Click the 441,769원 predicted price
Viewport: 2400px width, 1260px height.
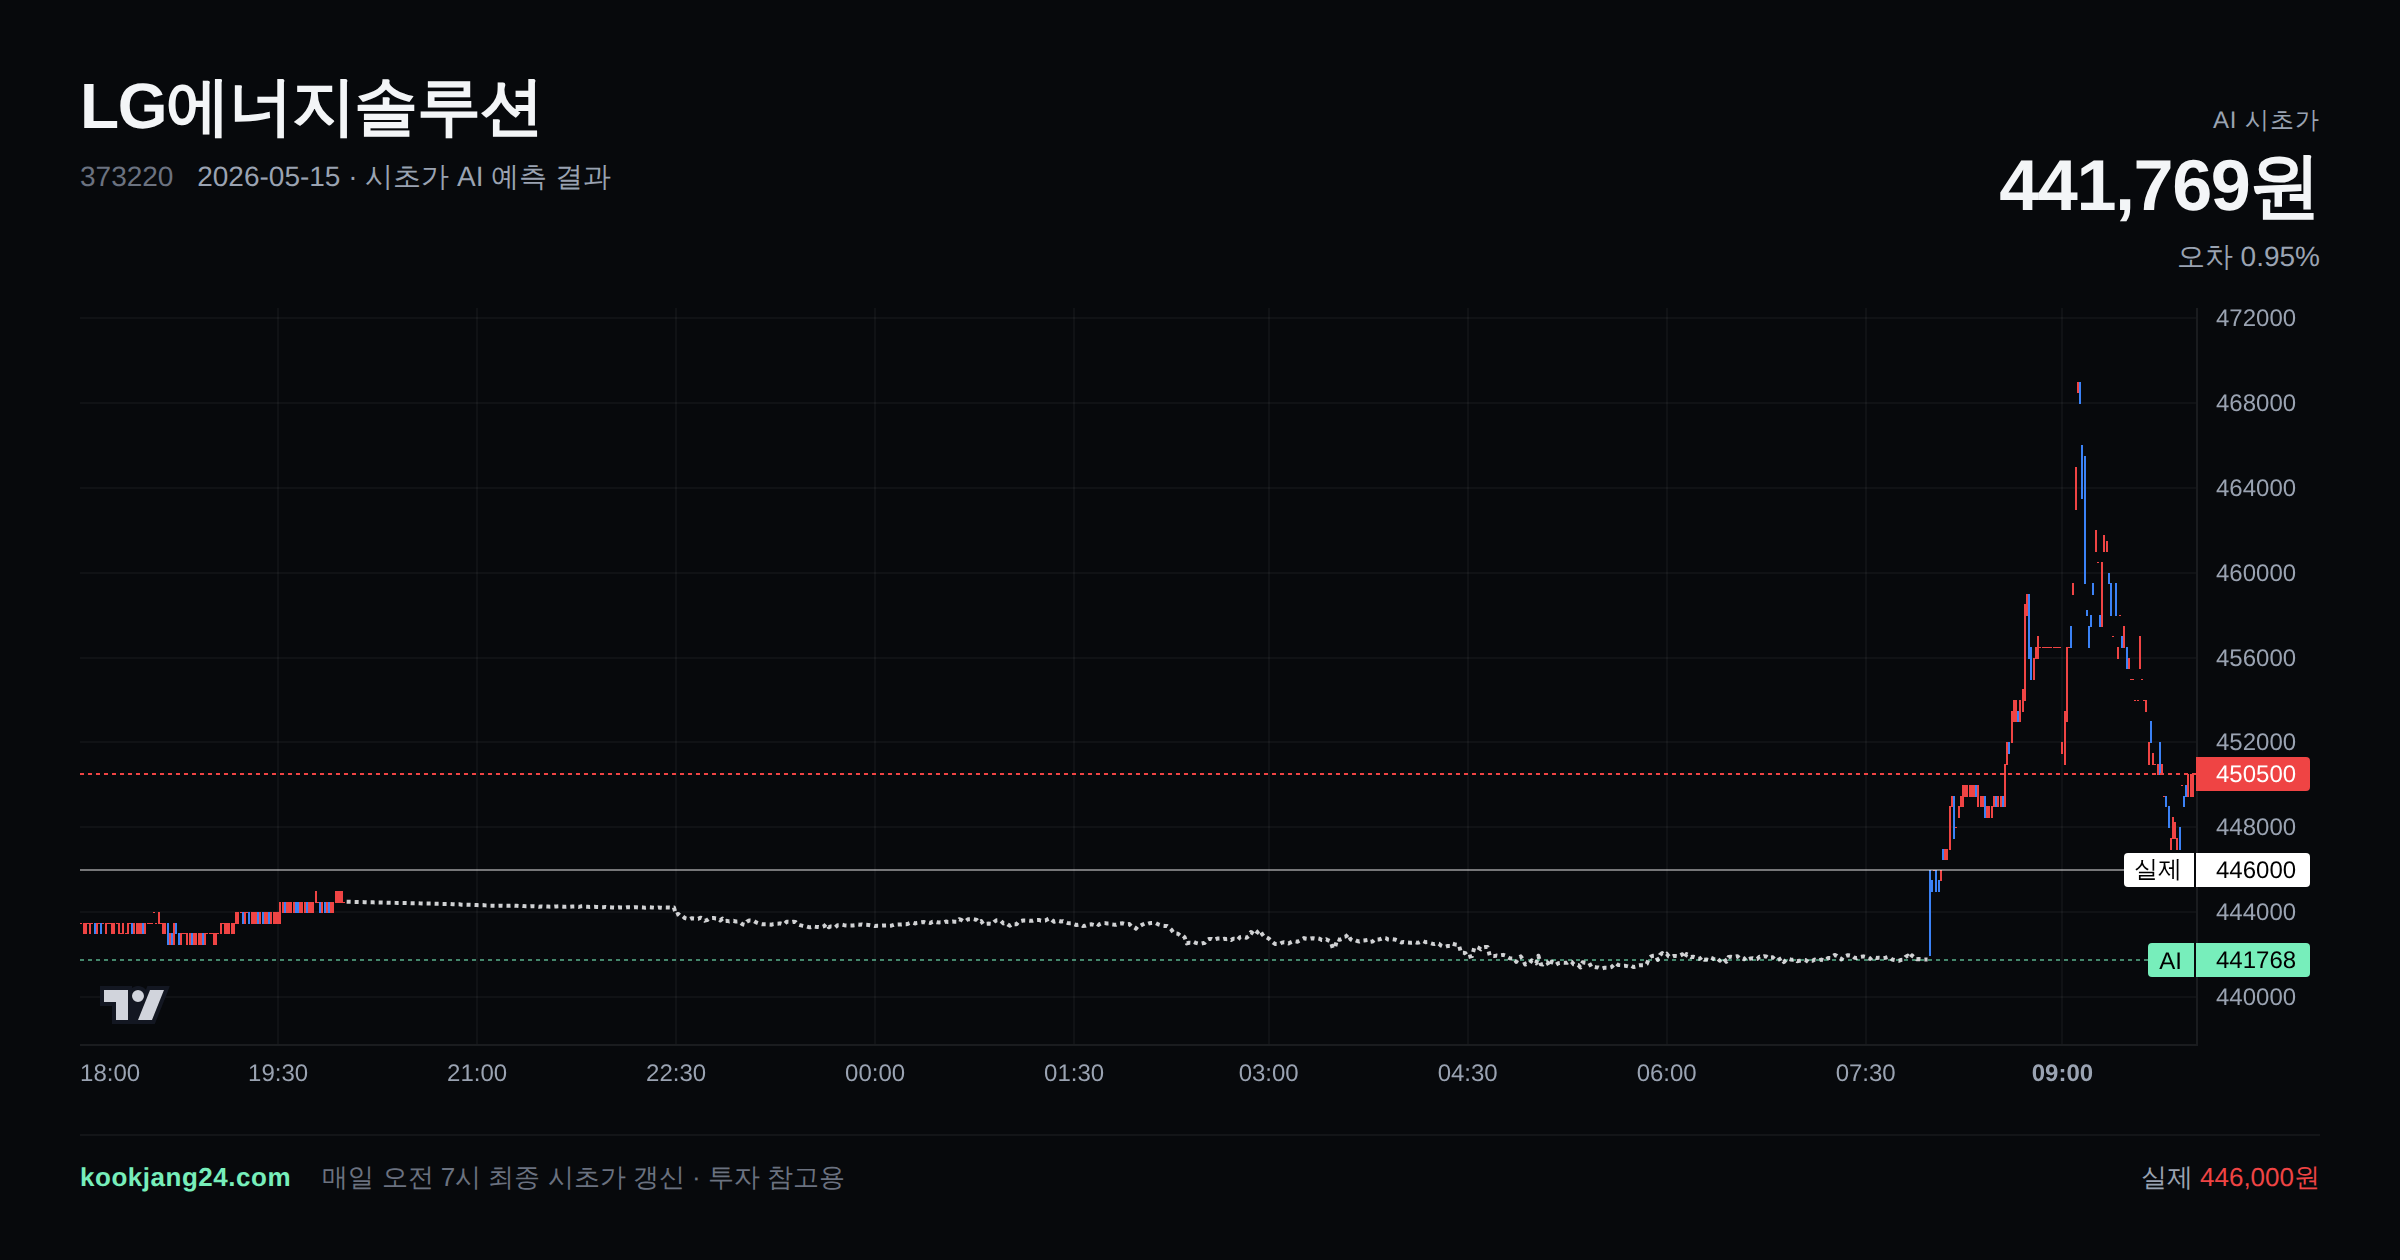click(x=2158, y=187)
